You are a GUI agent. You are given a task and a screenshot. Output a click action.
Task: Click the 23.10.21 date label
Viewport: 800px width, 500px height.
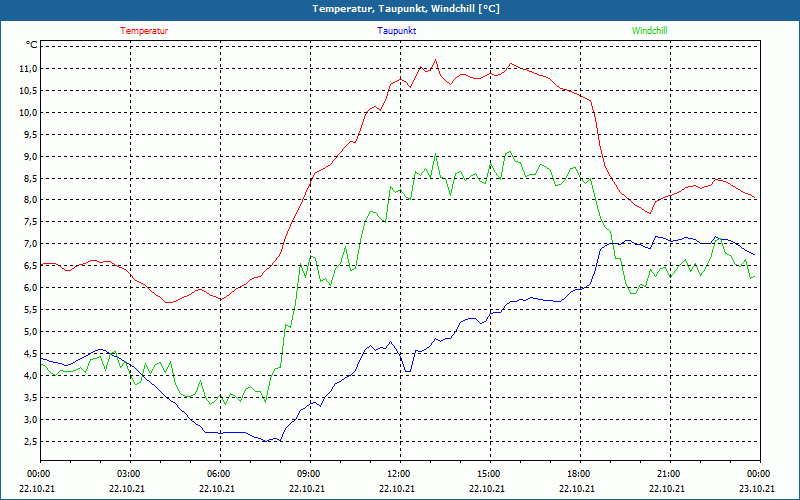click(x=757, y=488)
